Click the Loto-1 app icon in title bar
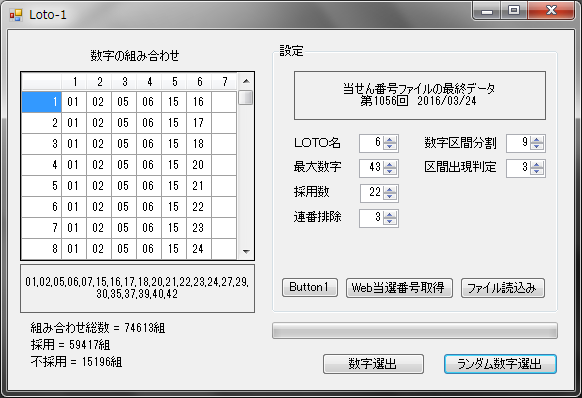Image resolution: width=582 pixels, height=398 pixels. pos(16,15)
